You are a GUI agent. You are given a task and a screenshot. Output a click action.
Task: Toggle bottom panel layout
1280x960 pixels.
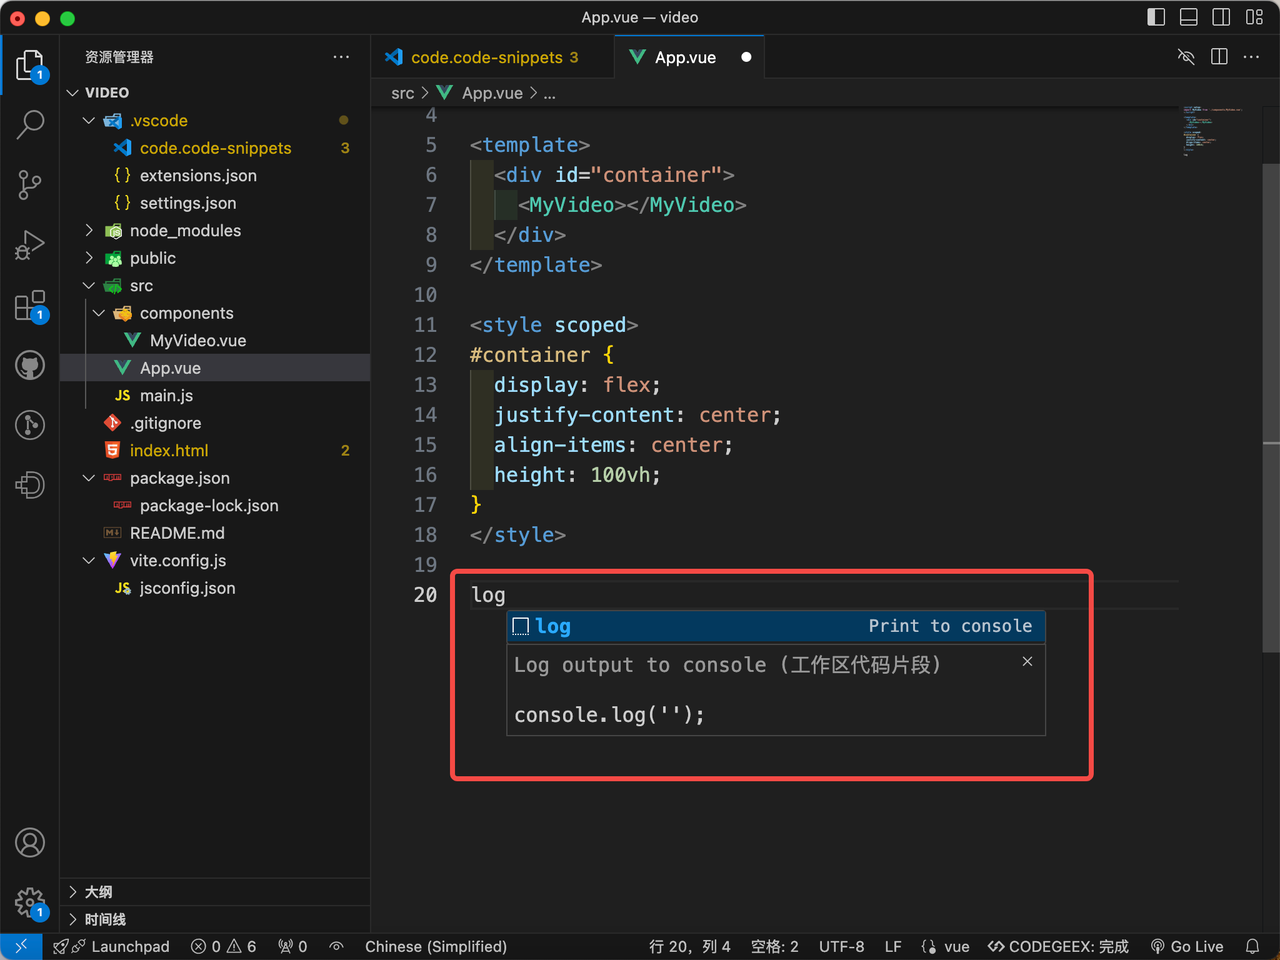[1189, 17]
